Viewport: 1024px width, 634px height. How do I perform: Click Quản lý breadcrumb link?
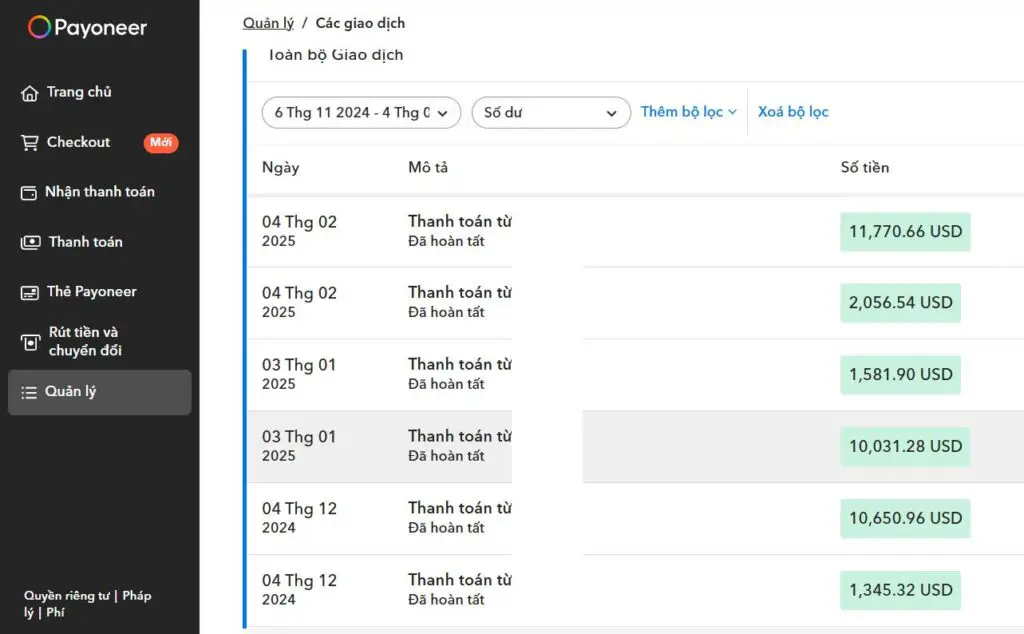[x=268, y=23]
